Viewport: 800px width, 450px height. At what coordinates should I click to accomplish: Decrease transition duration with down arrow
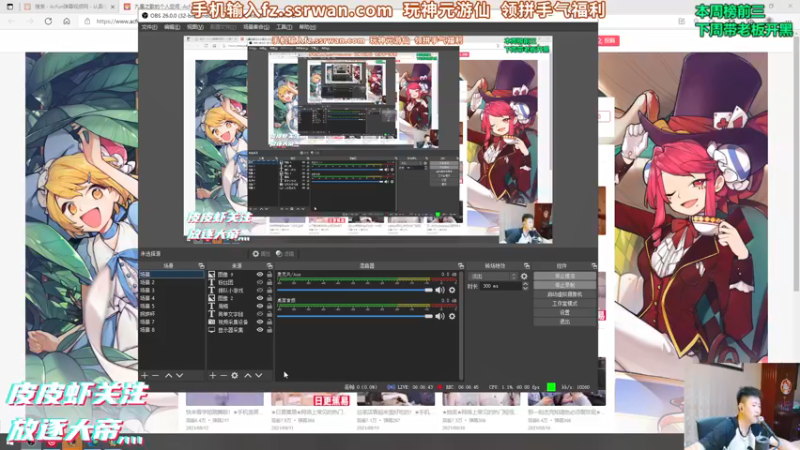click(525, 289)
